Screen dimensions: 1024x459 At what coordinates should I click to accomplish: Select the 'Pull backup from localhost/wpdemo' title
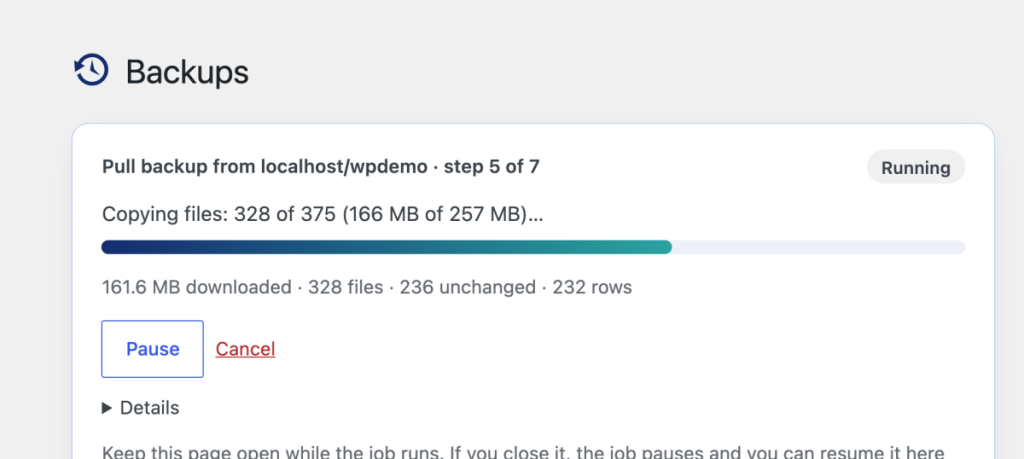pos(264,167)
